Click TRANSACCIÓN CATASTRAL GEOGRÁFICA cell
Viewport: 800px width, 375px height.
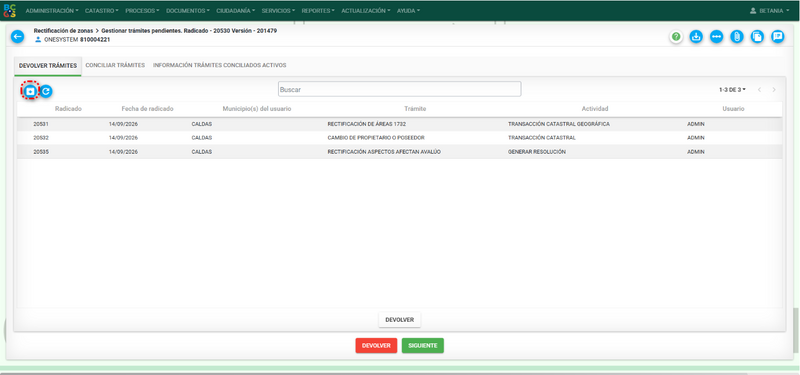559,124
